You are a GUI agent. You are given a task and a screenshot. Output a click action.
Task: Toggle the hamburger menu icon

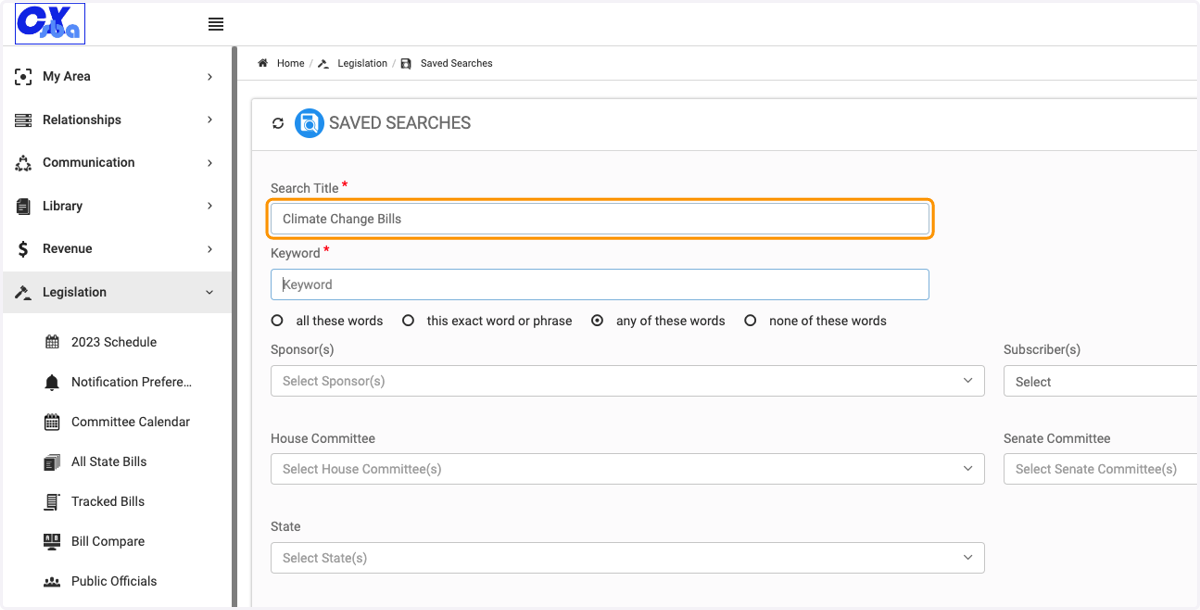click(216, 24)
